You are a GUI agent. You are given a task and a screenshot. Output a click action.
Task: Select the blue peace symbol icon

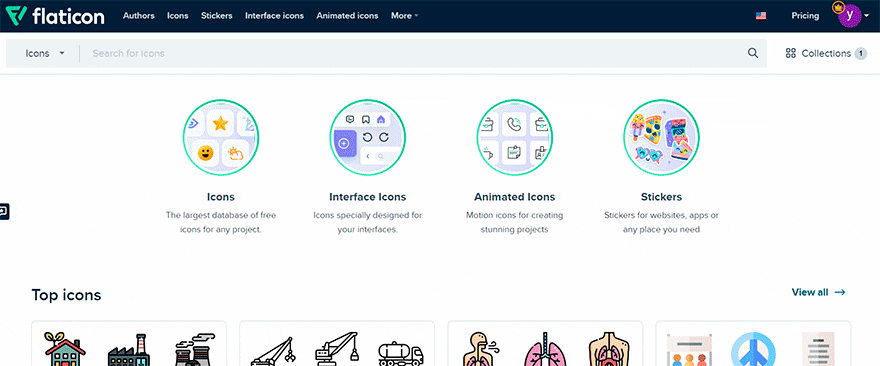point(753,350)
